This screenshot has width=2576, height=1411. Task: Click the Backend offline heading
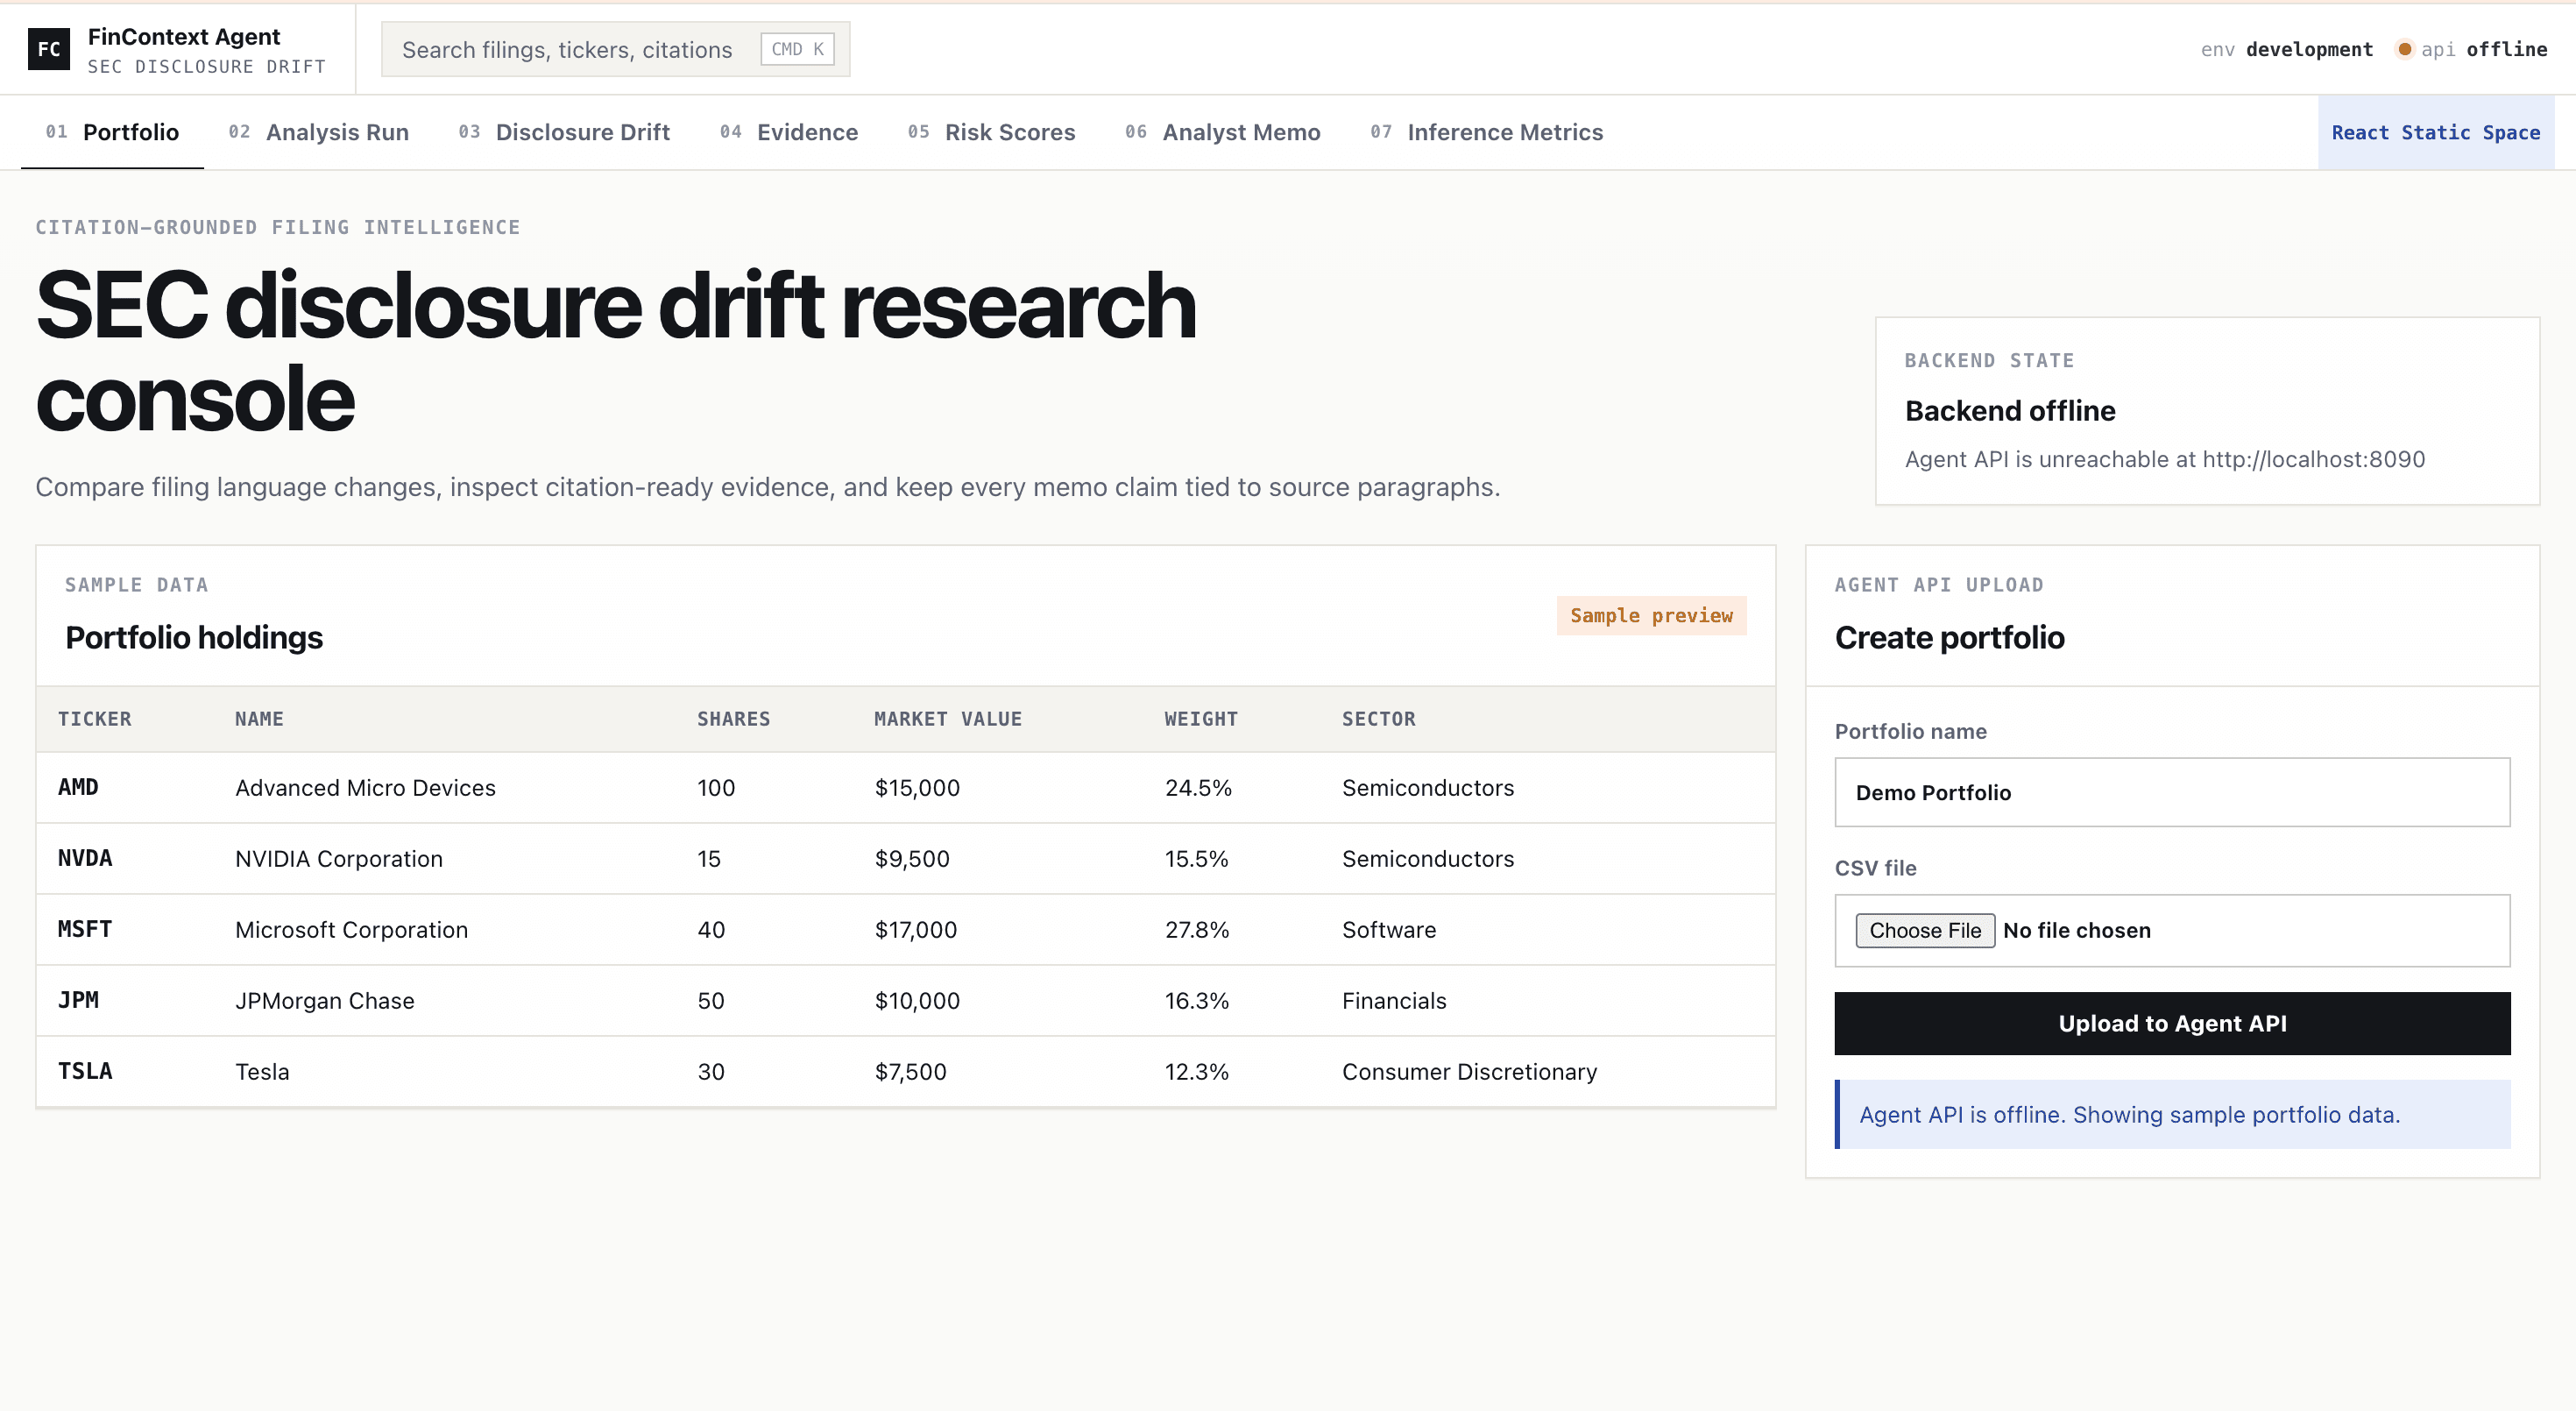pos(2009,410)
